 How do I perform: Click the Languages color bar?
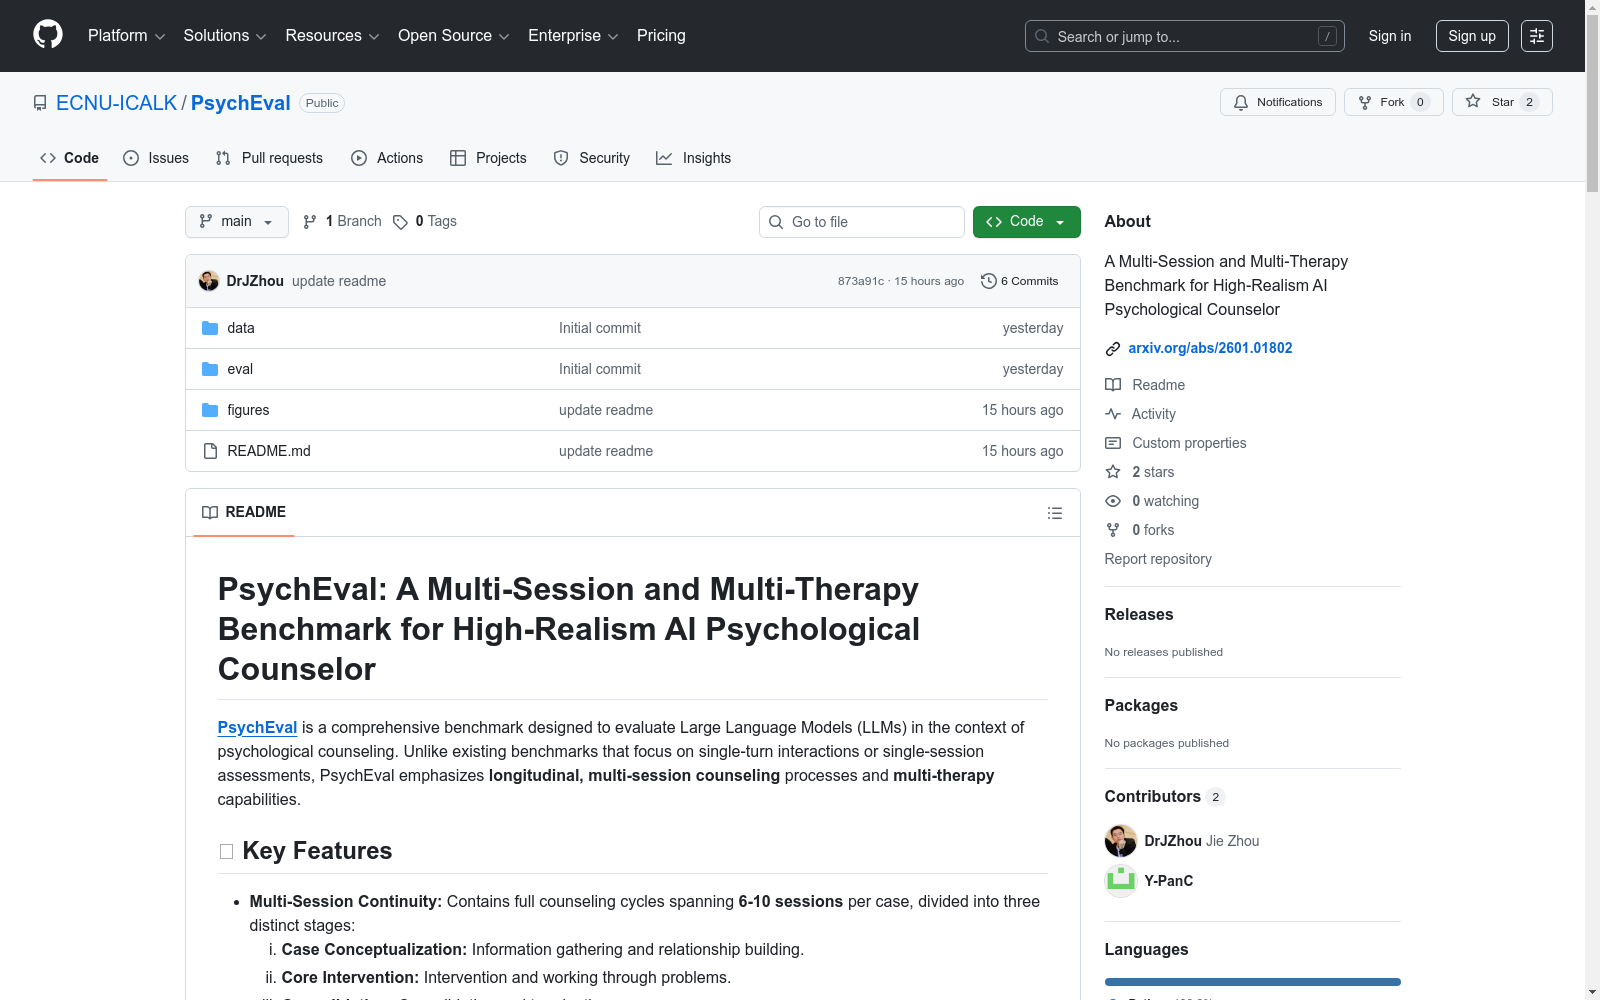coord(1253,982)
